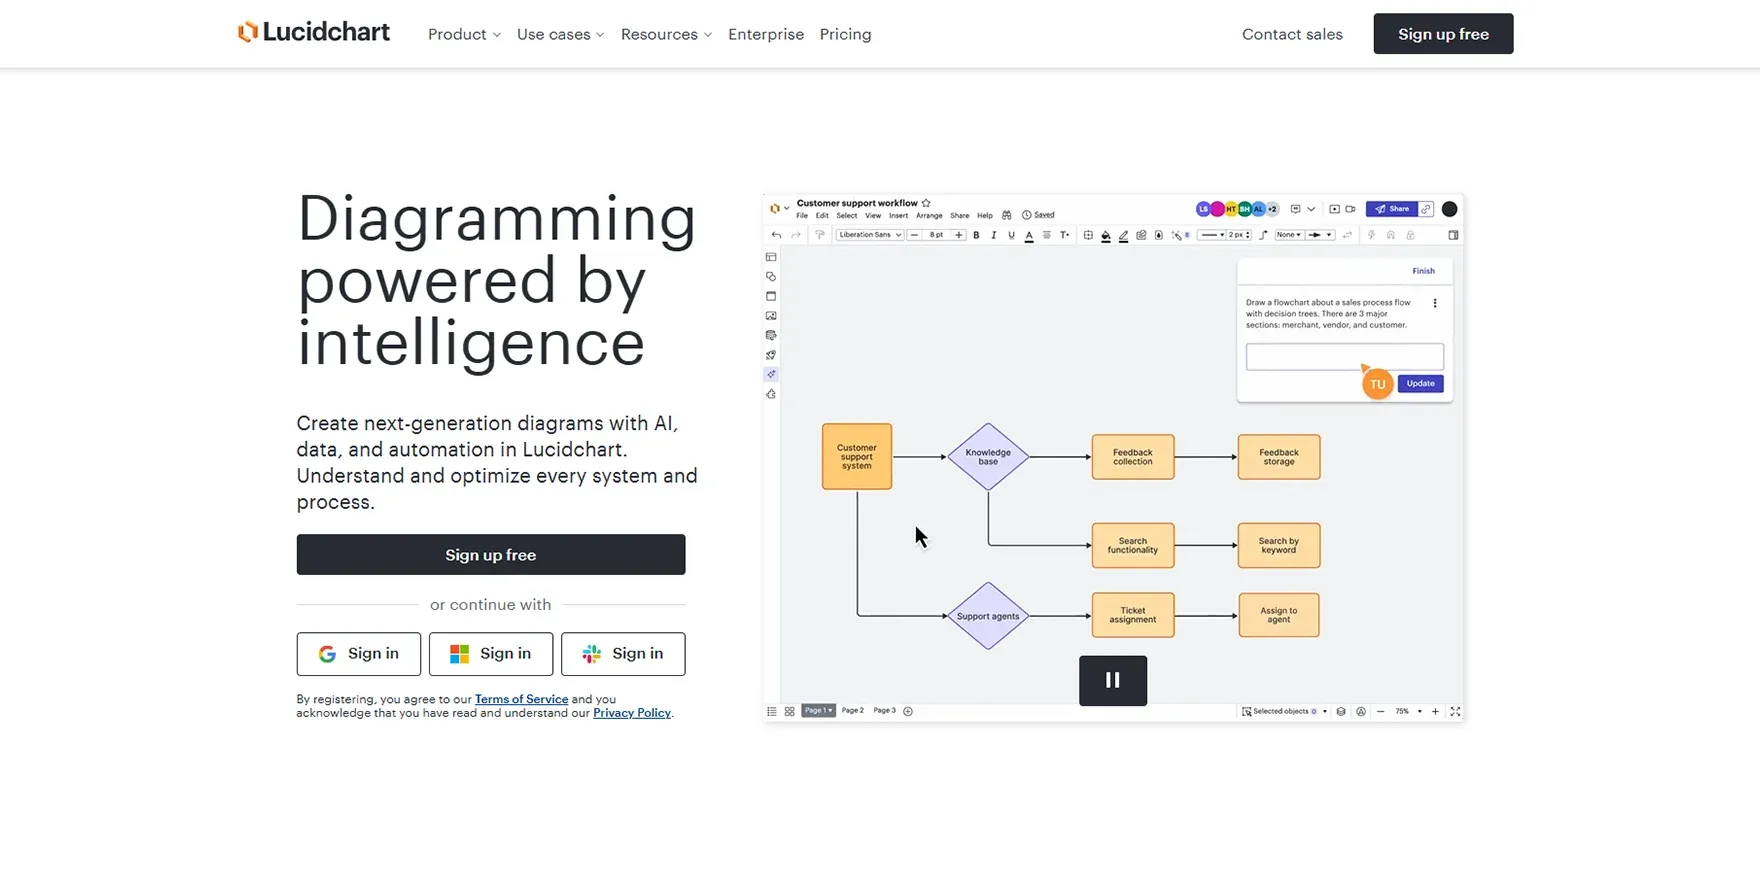Open the text color picker
This screenshot has height=871, width=1760.
1029,236
